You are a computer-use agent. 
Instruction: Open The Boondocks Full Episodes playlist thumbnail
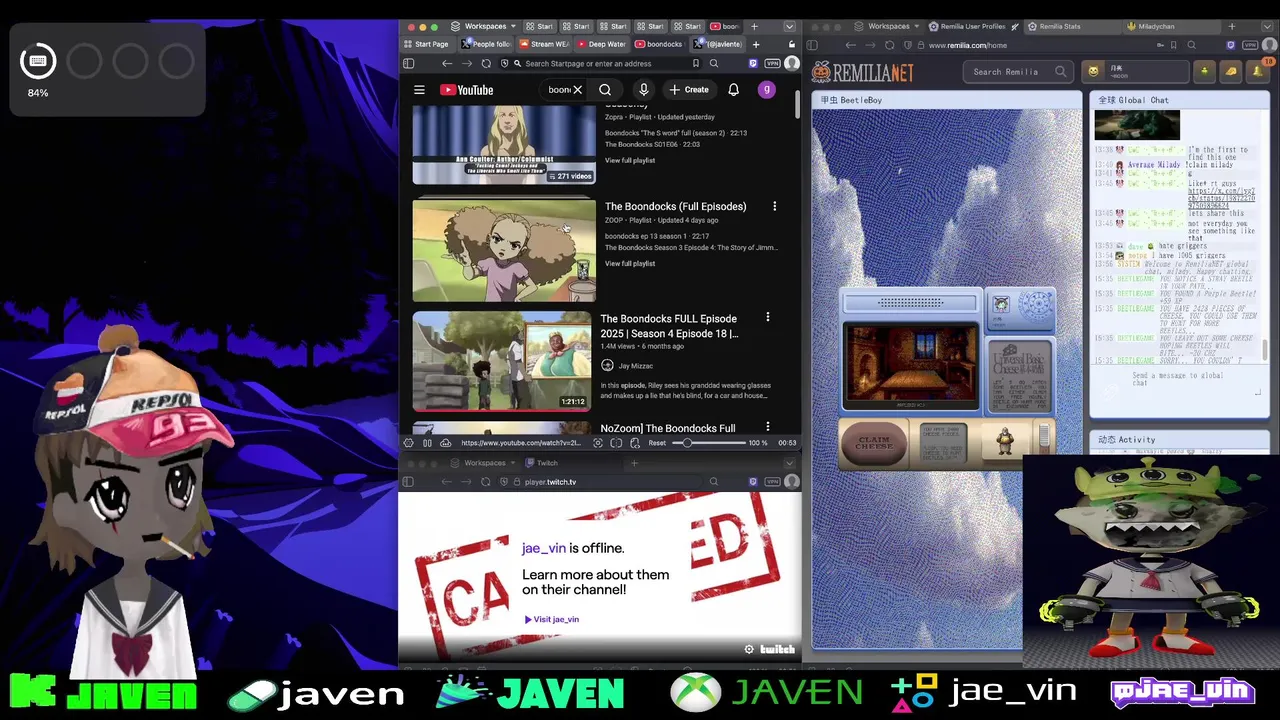tap(503, 250)
